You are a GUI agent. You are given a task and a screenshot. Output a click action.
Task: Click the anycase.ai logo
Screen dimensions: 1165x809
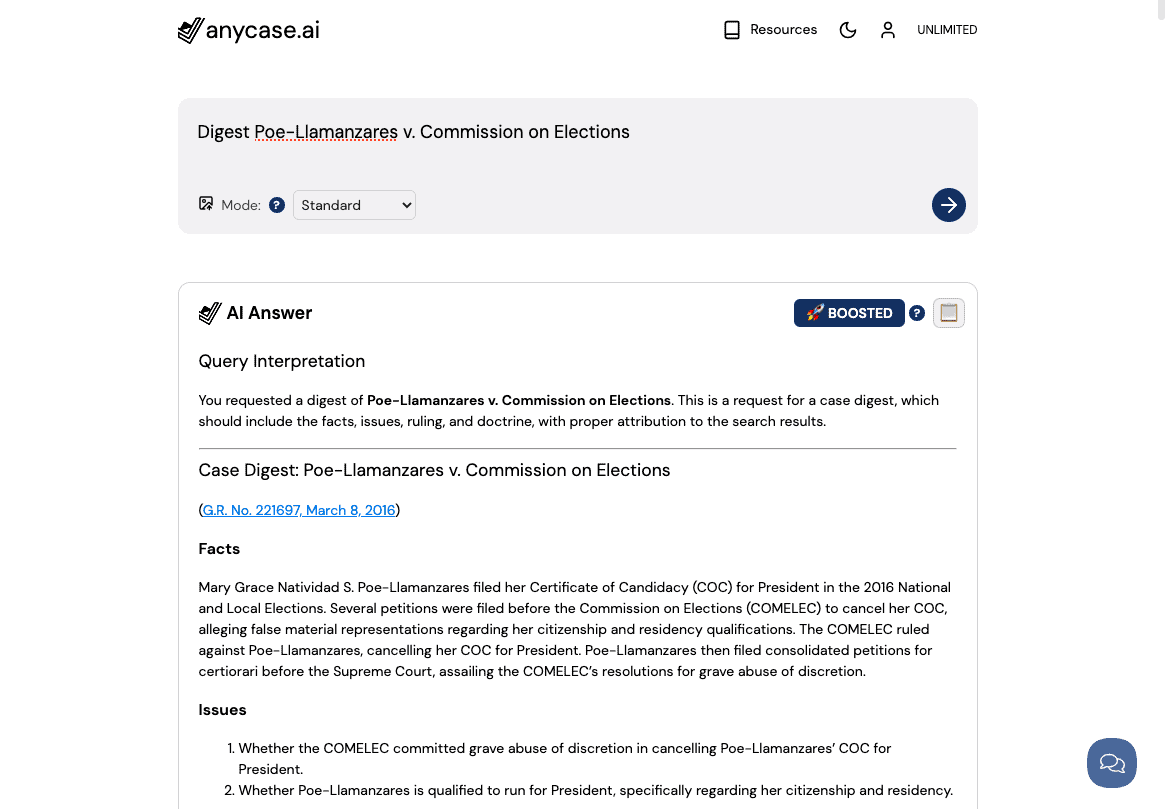pos(249,30)
